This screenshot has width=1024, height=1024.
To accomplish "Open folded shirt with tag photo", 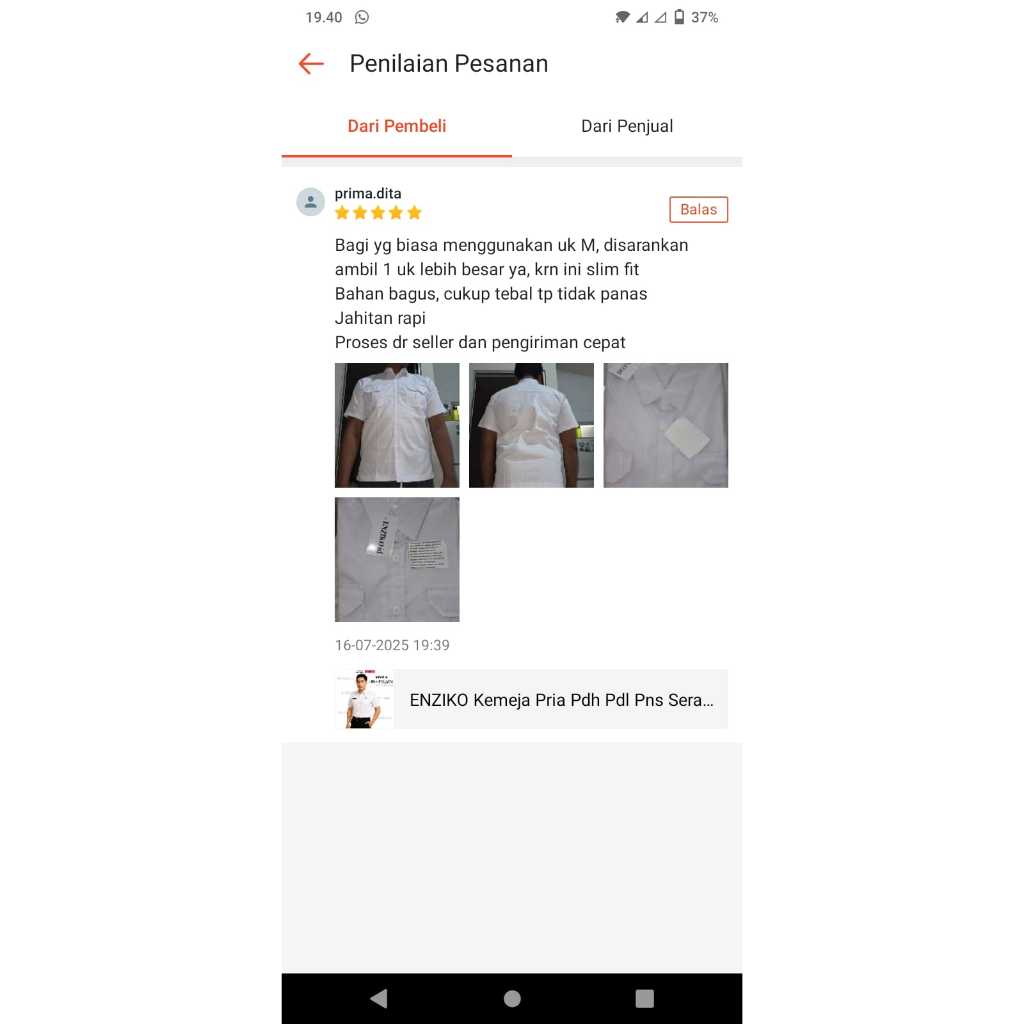I will pos(665,425).
